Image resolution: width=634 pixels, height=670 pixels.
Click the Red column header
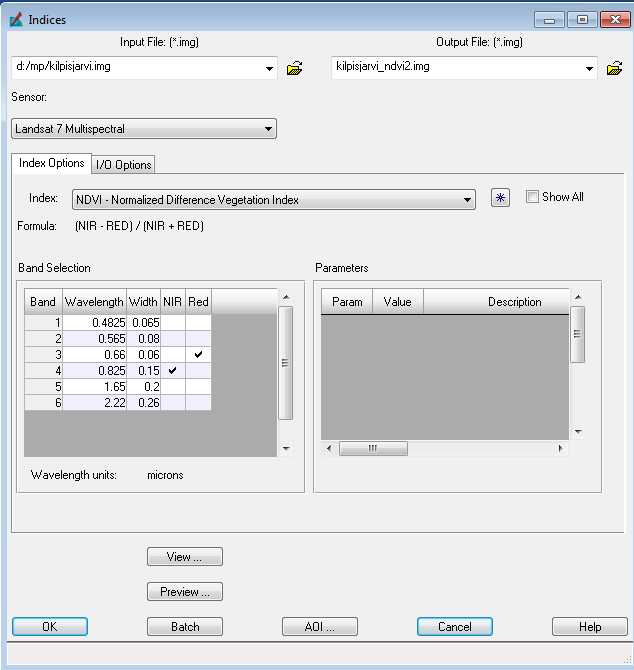(198, 302)
